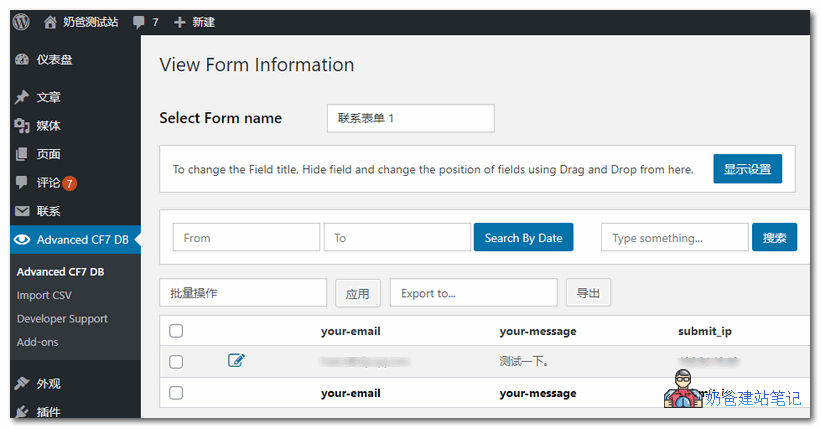Tick the checkbox in the table footer row
821x429 pixels.
[176, 393]
